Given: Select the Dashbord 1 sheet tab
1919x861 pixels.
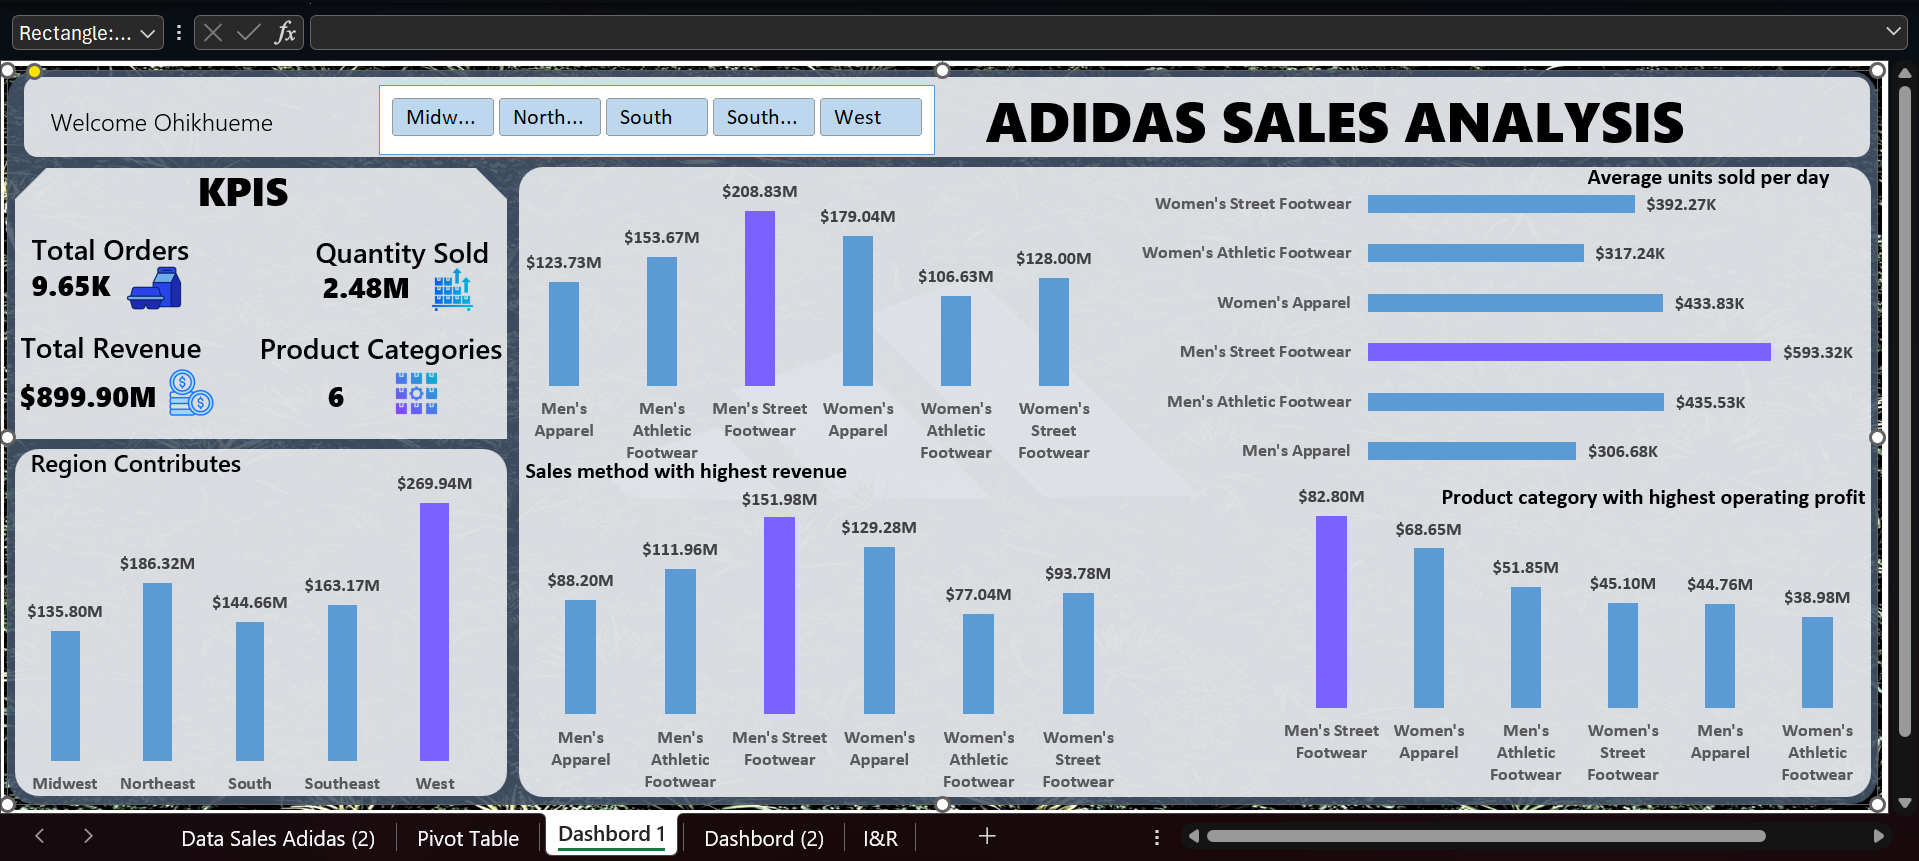Looking at the screenshot, I should tap(612, 834).
